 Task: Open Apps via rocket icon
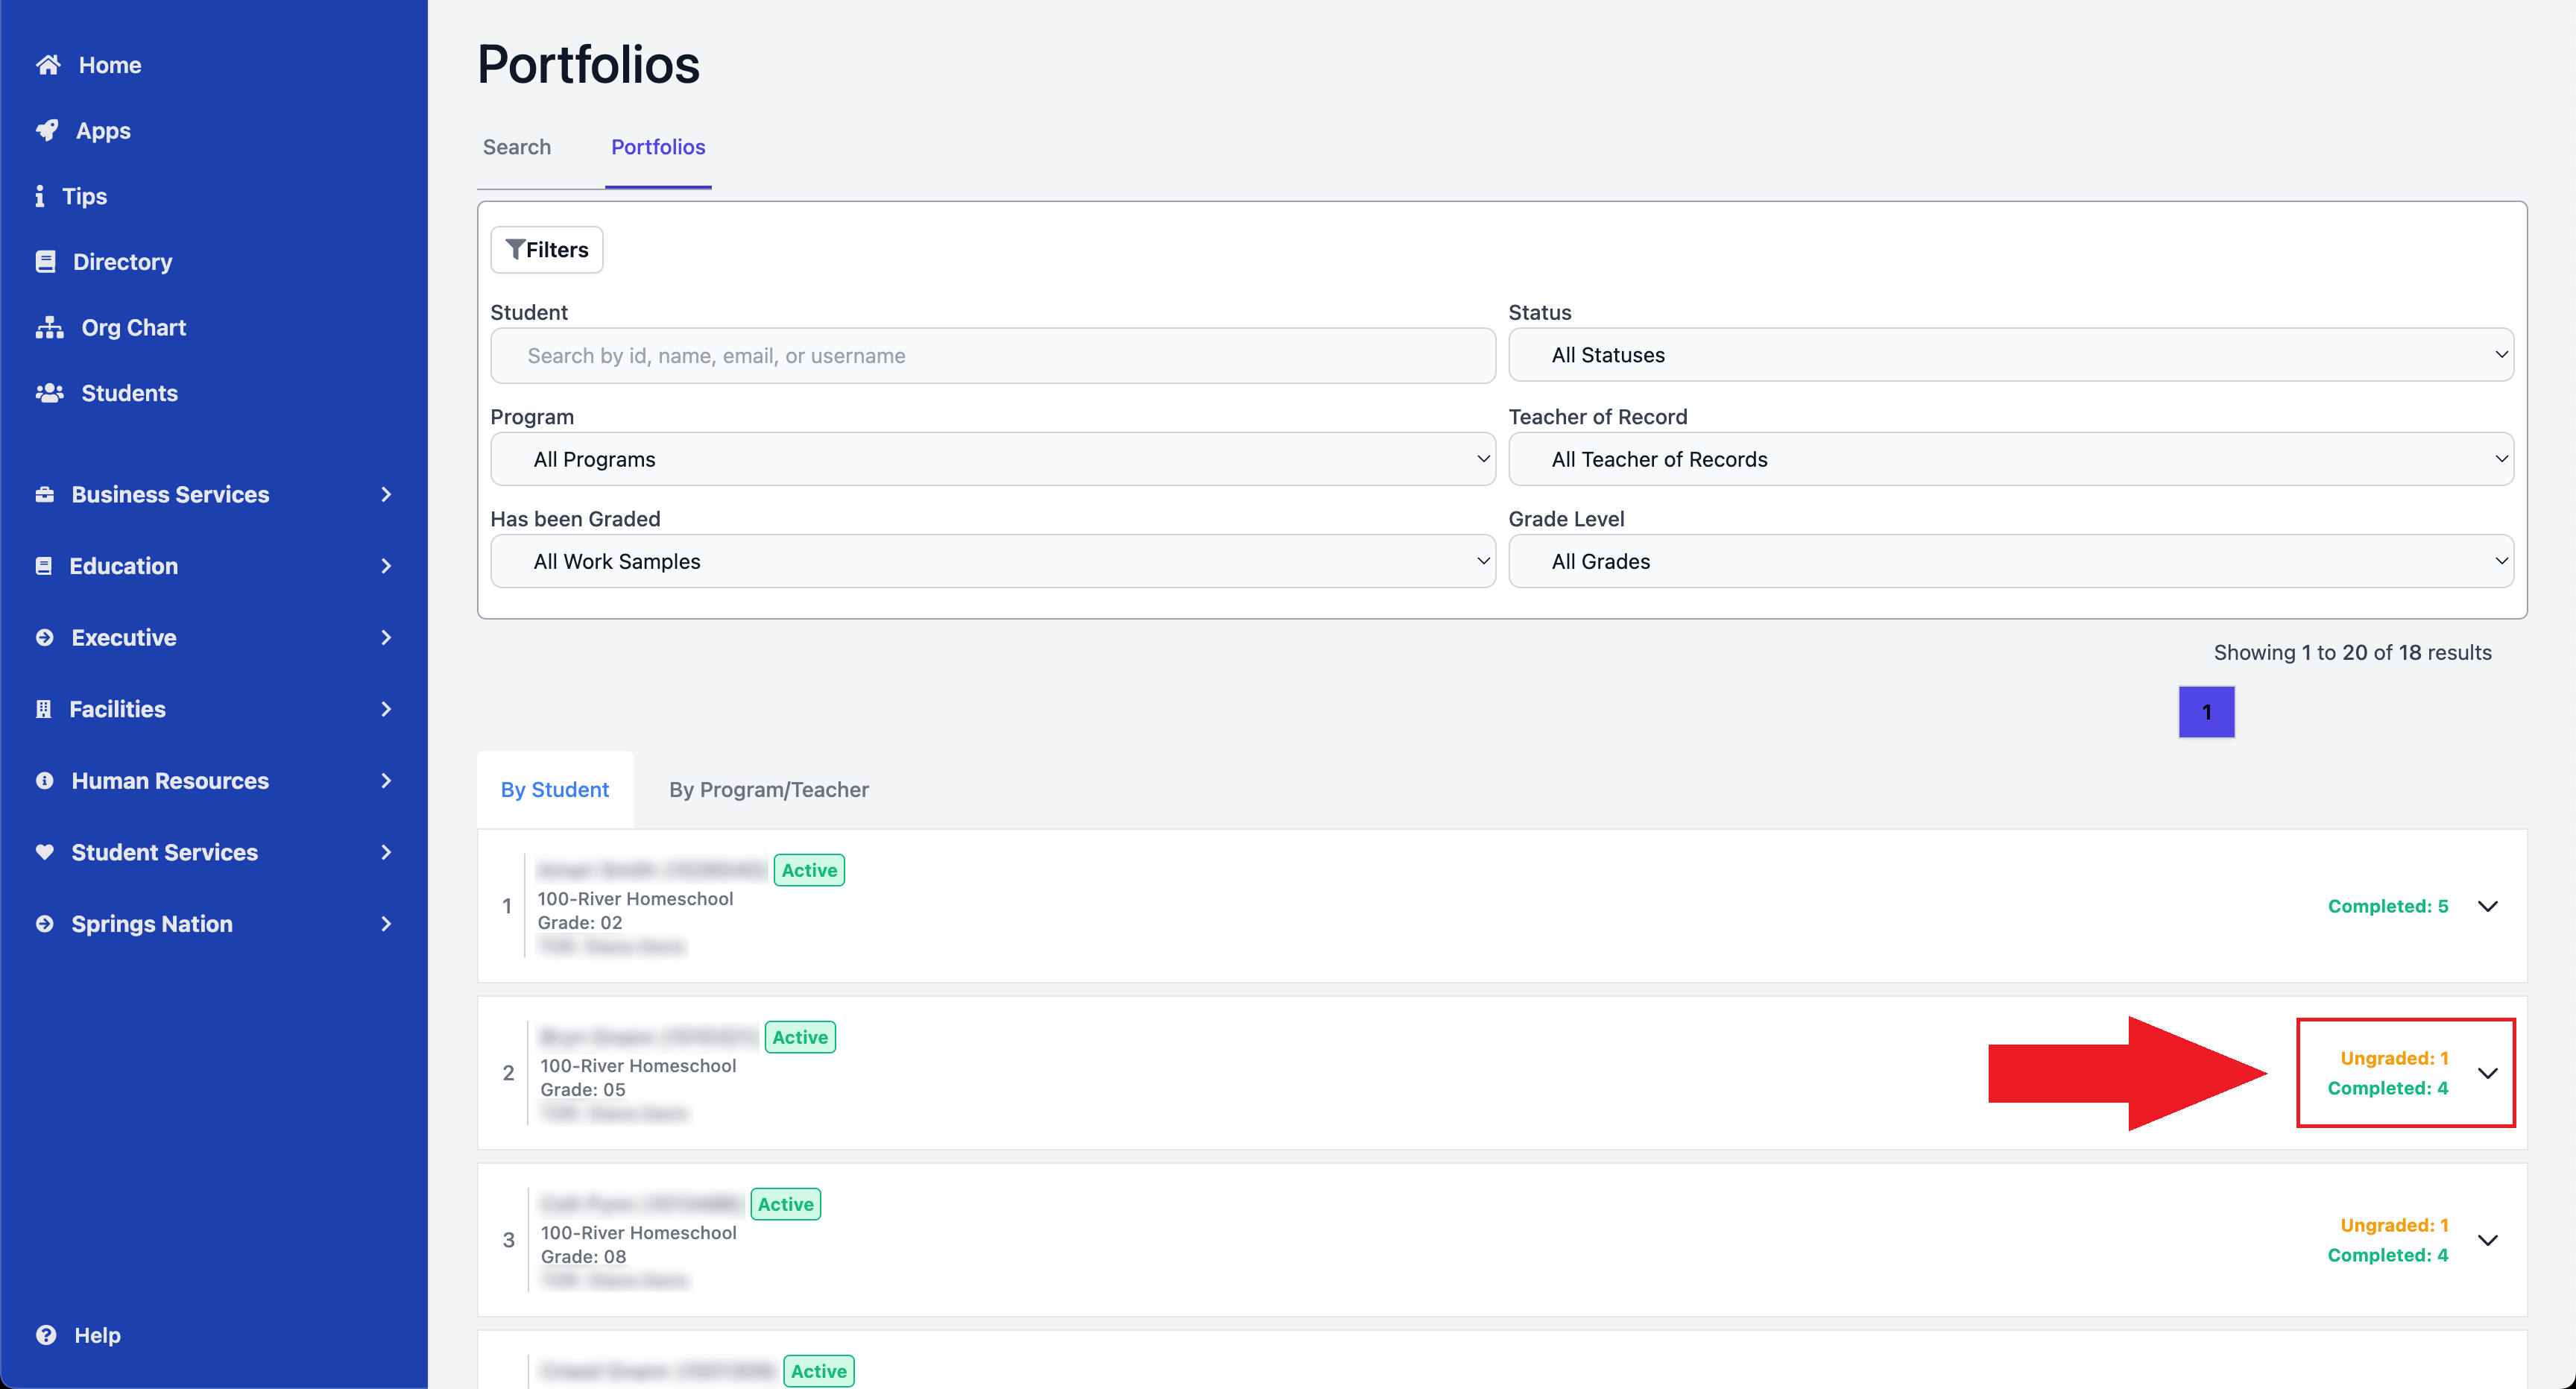47,131
